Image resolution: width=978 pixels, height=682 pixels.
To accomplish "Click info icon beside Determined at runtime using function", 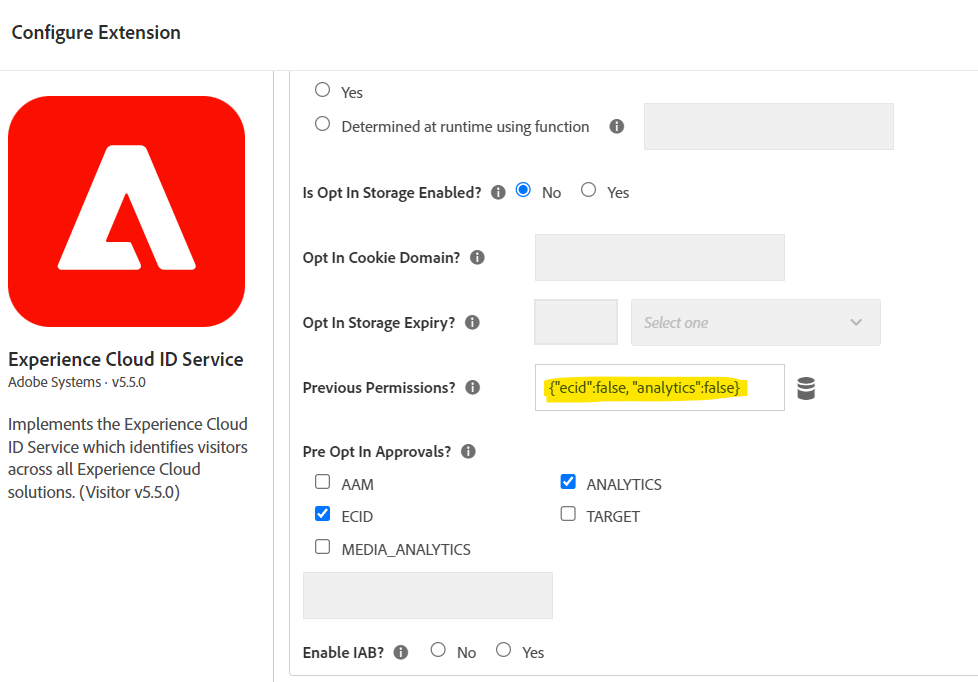I will [616, 126].
